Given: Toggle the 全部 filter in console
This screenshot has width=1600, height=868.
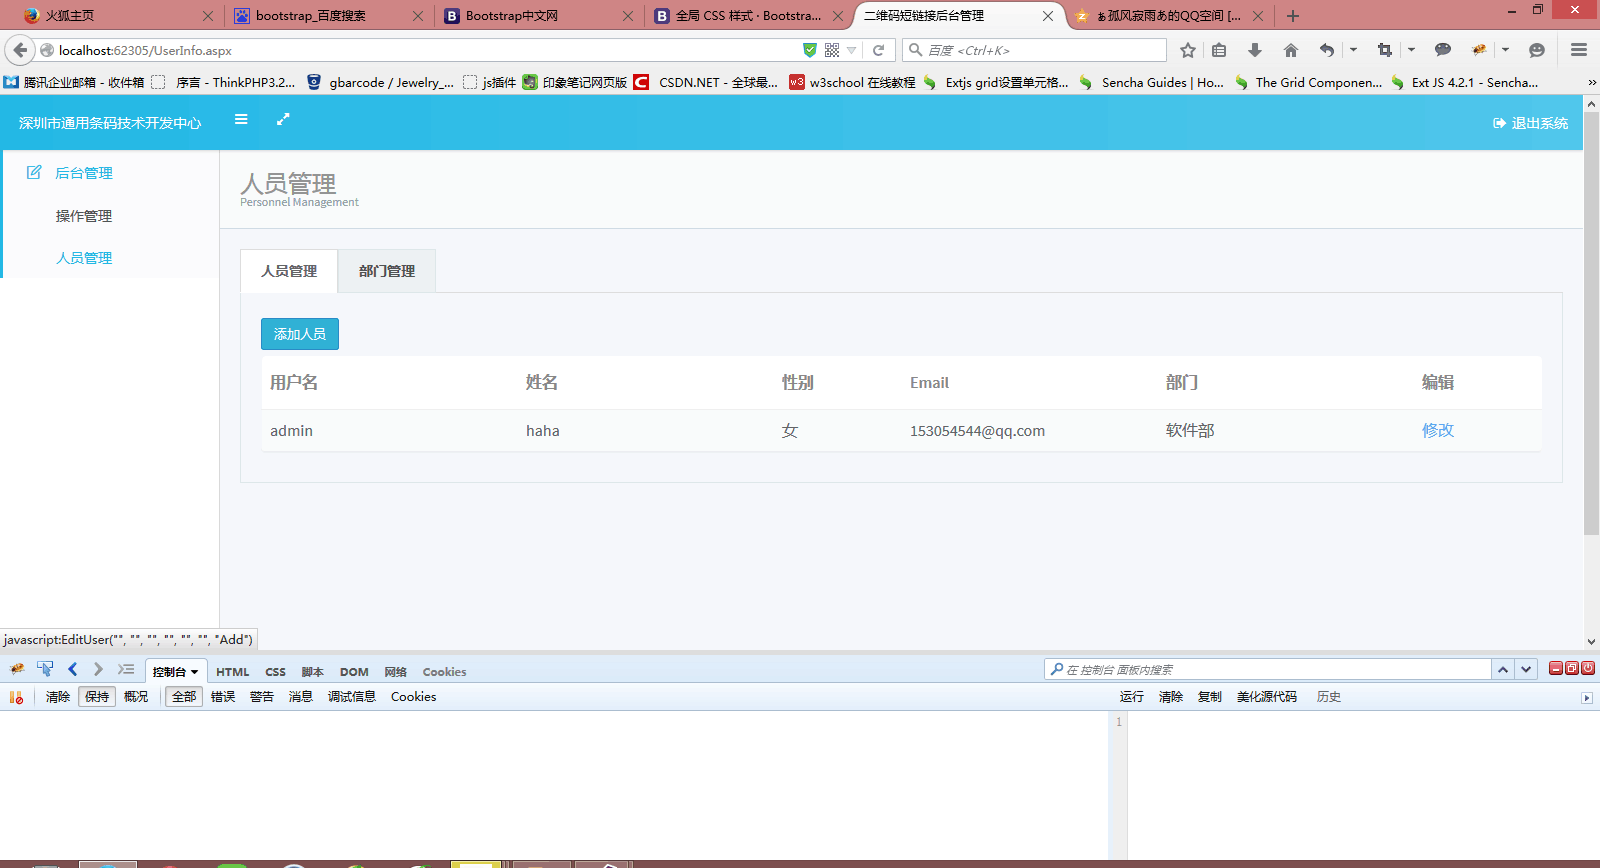Looking at the screenshot, I should click(184, 697).
